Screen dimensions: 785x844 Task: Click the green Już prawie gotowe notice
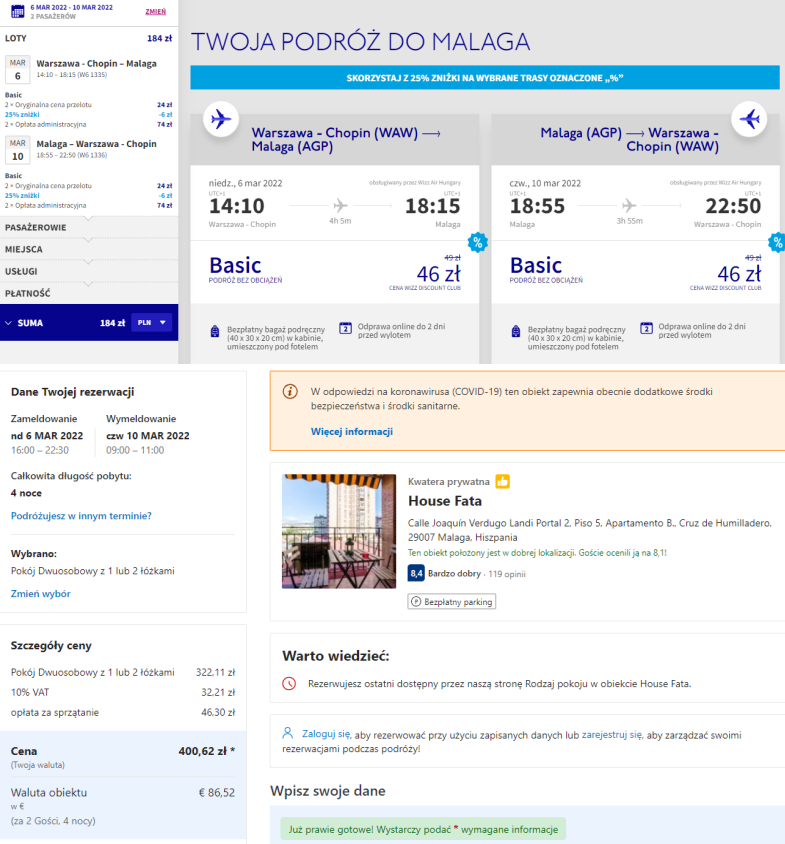tap(423, 829)
